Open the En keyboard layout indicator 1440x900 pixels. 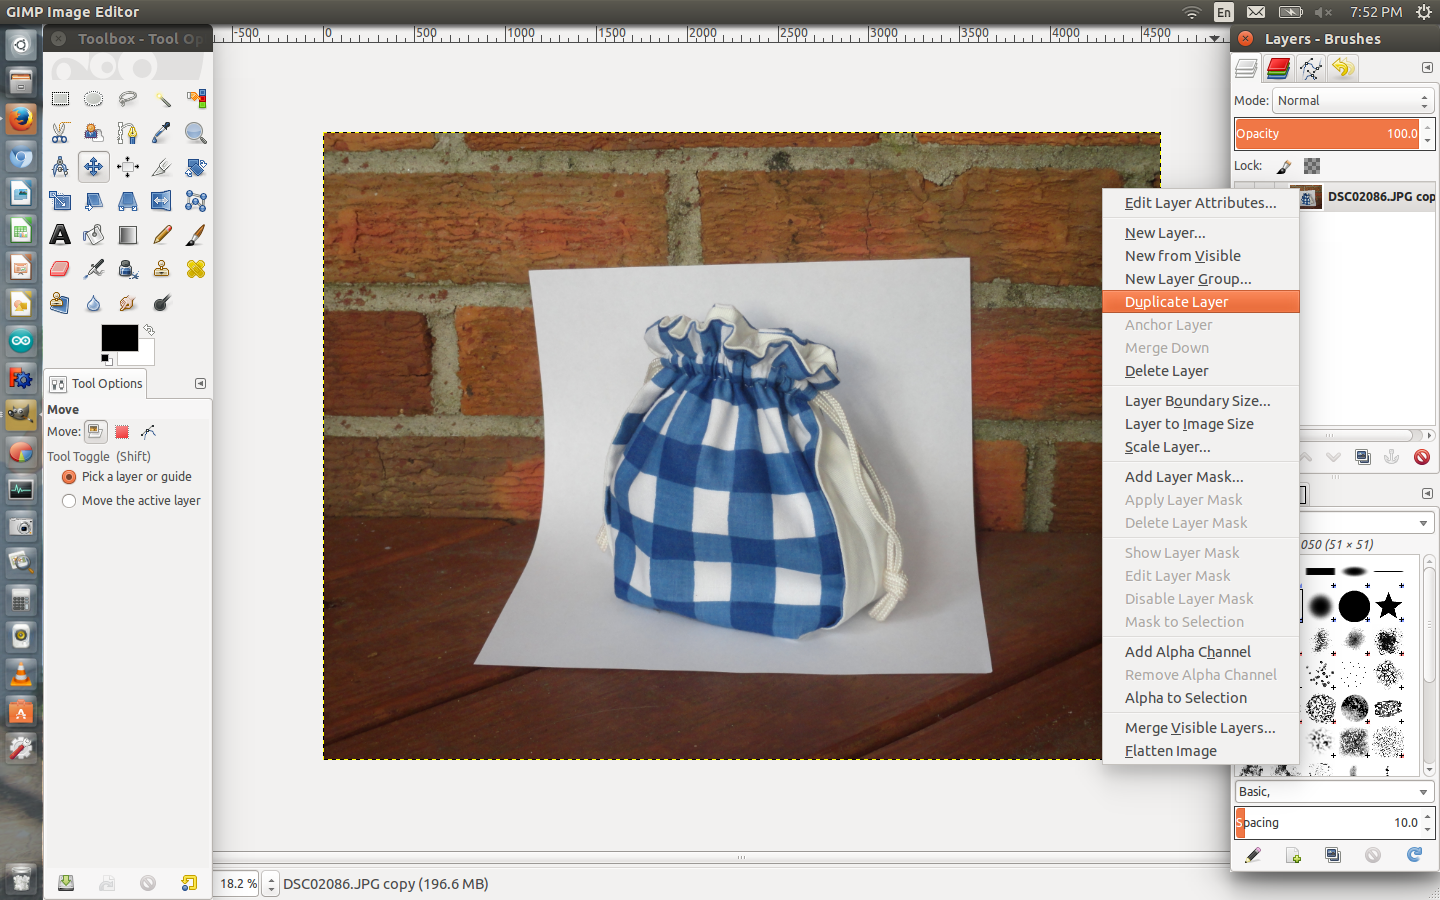pyautogui.click(x=1224, y=12)
